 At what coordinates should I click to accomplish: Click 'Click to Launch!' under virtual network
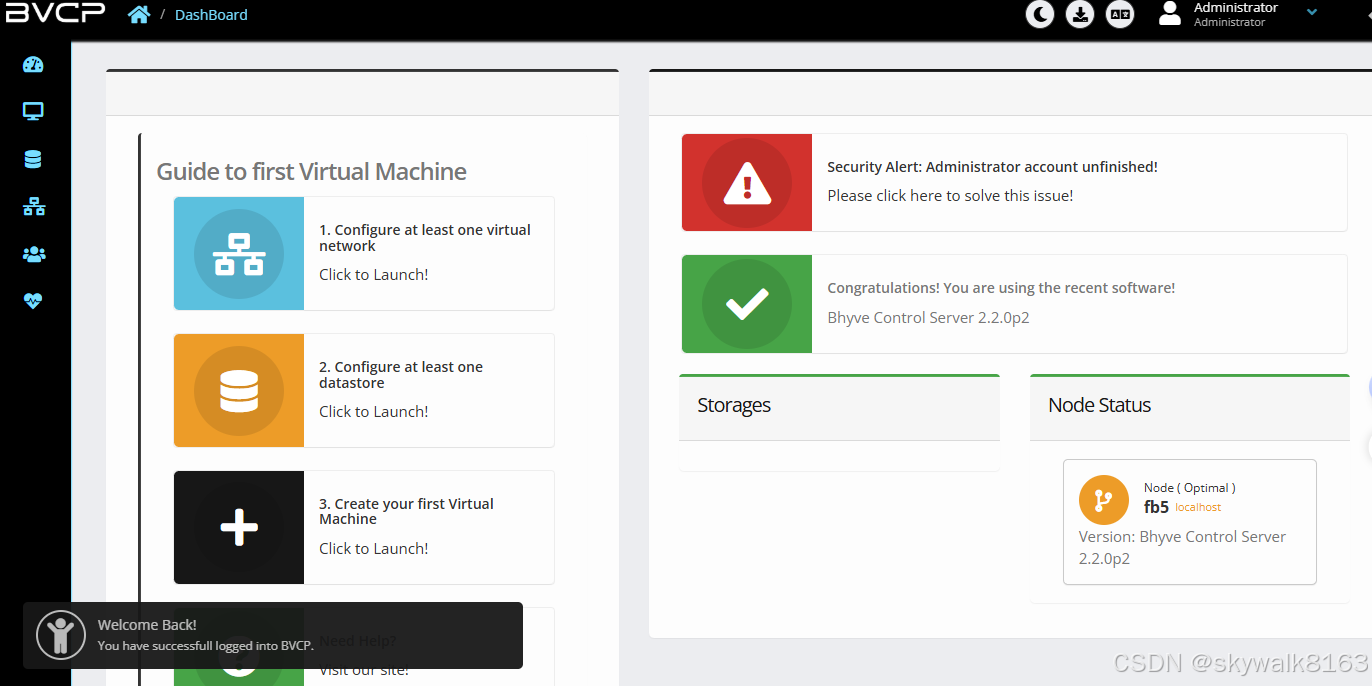coord(373,275)
